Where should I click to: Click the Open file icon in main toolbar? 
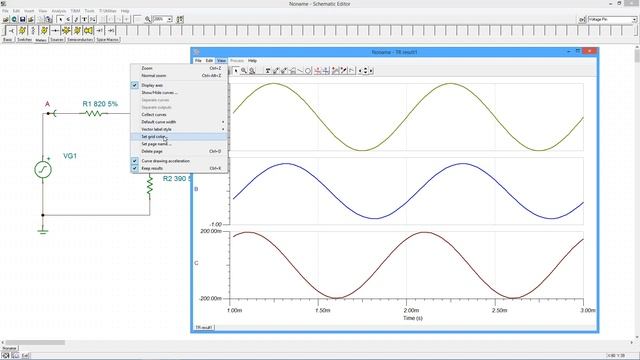pos(6,19)
